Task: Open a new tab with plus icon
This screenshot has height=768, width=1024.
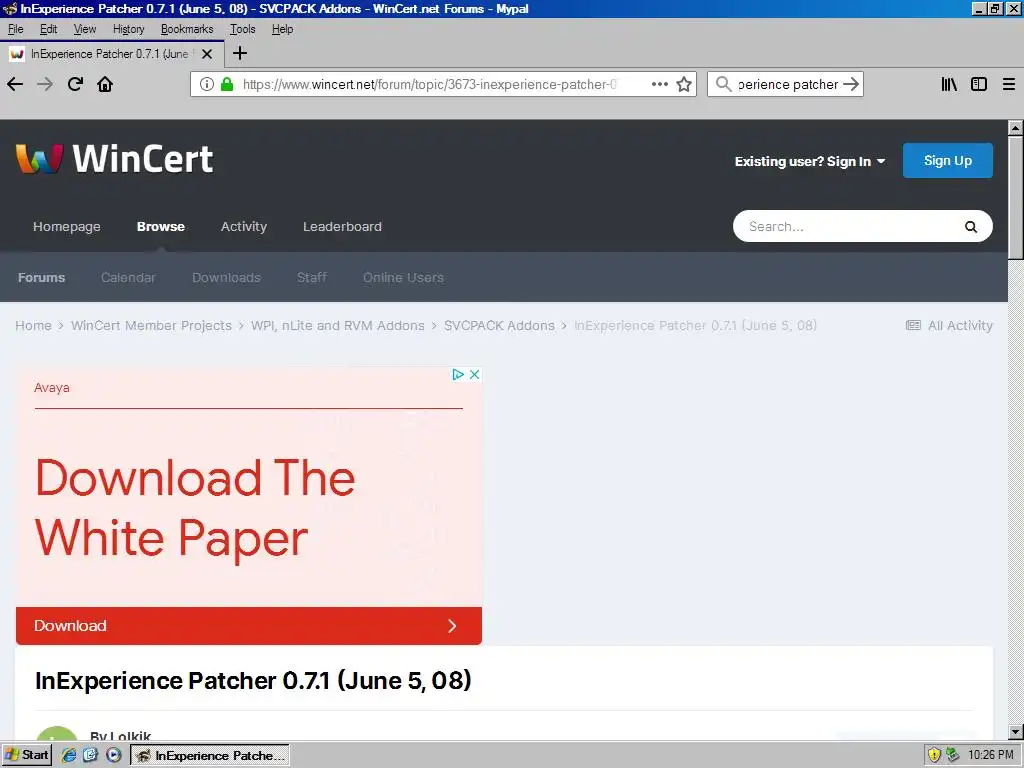Action: 240,53
